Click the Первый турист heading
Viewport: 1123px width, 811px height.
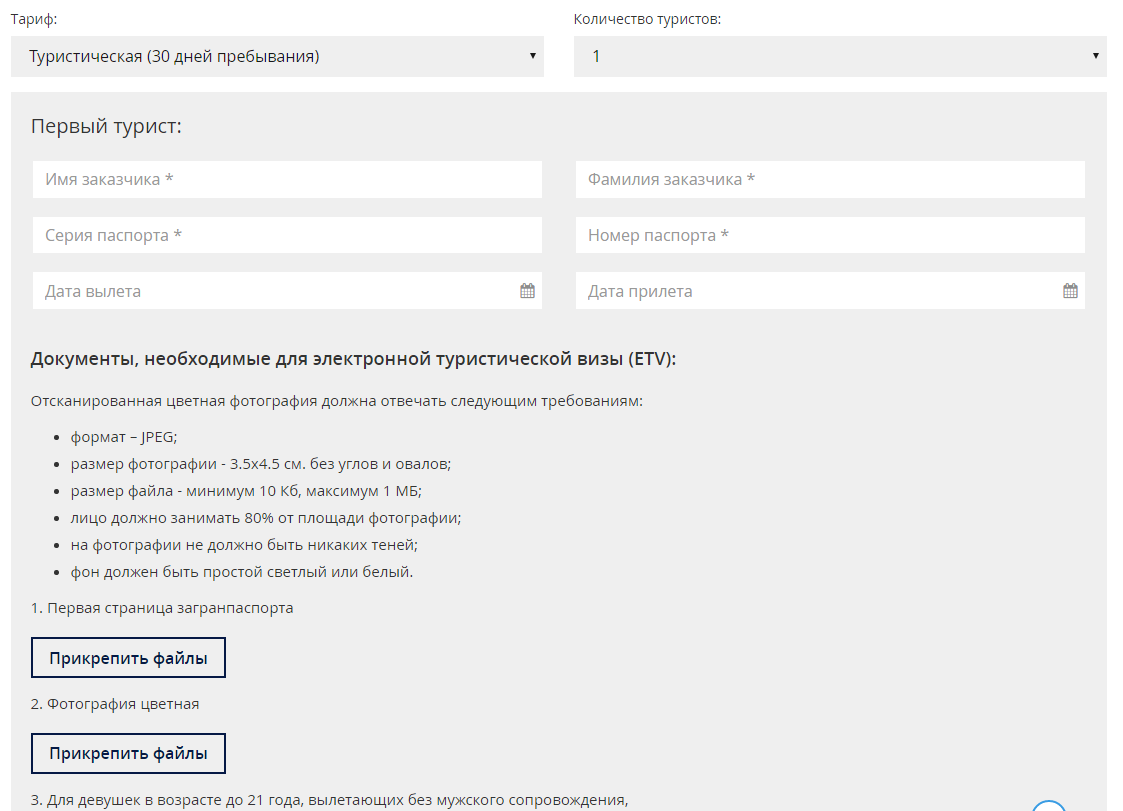[x=106, y=127]
